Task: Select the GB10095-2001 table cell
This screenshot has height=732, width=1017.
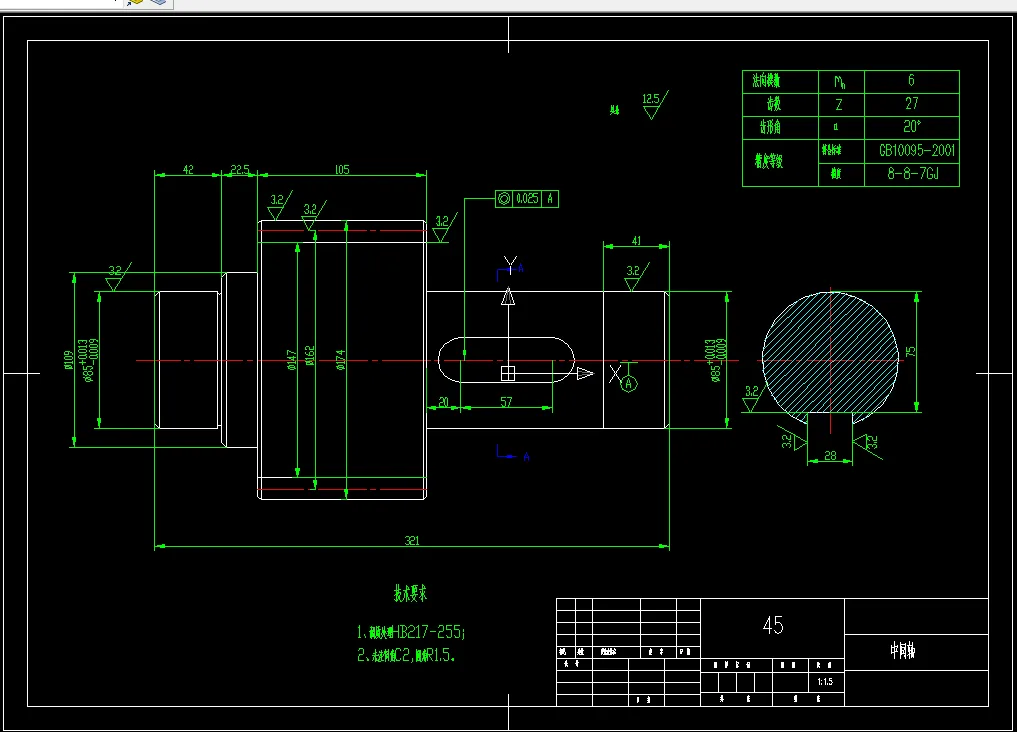Action: [912, 150]
